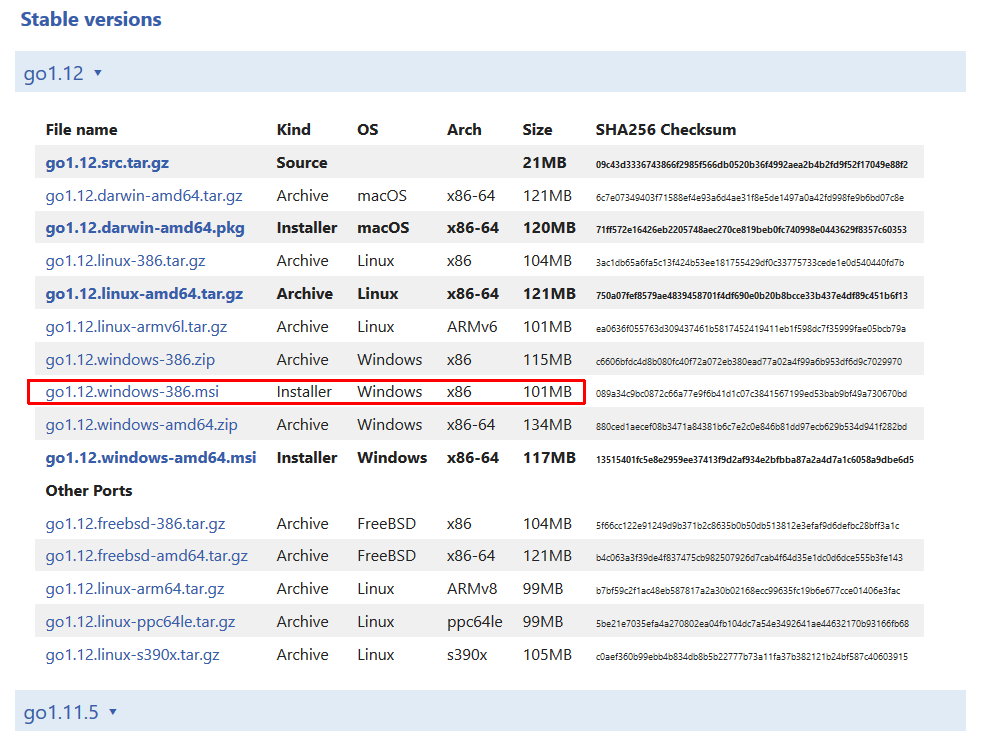Screen dimensions: 982x755
Task: Click Source kind in src.tar.gz row
Action: [302, 163]
